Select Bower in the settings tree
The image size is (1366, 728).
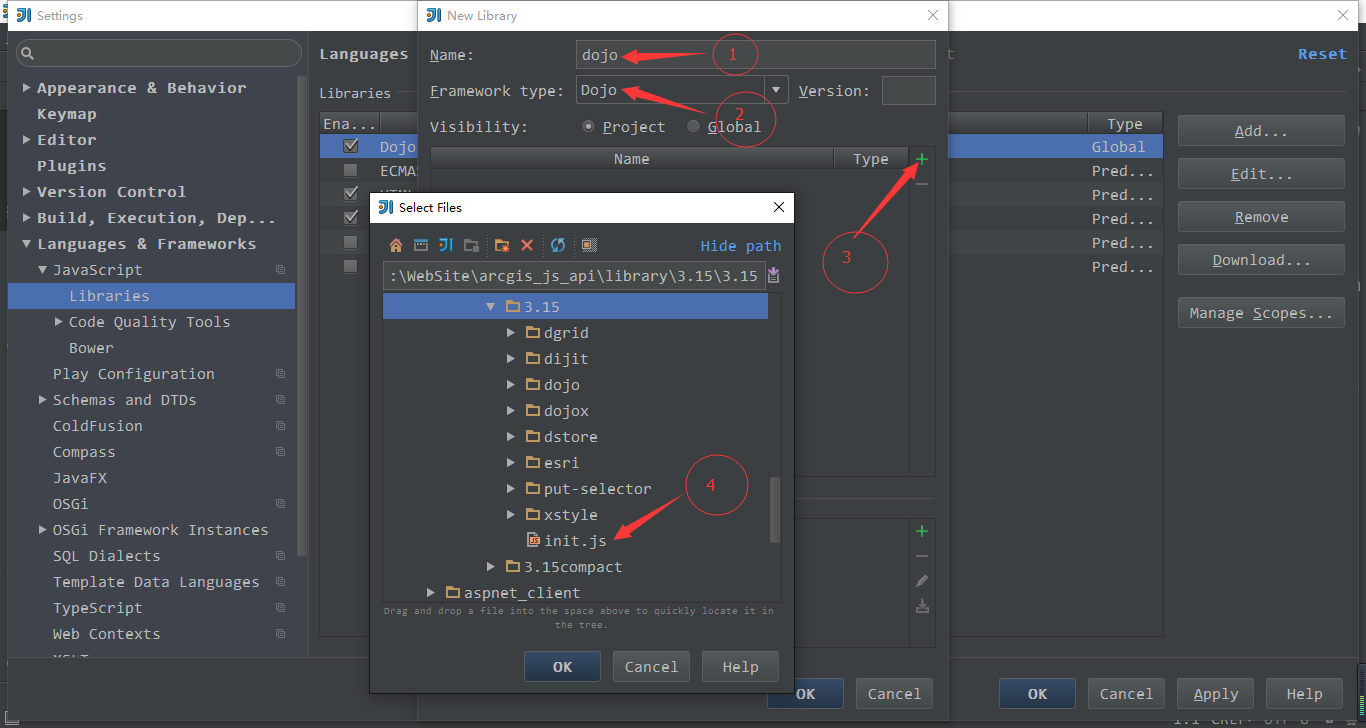91,348
